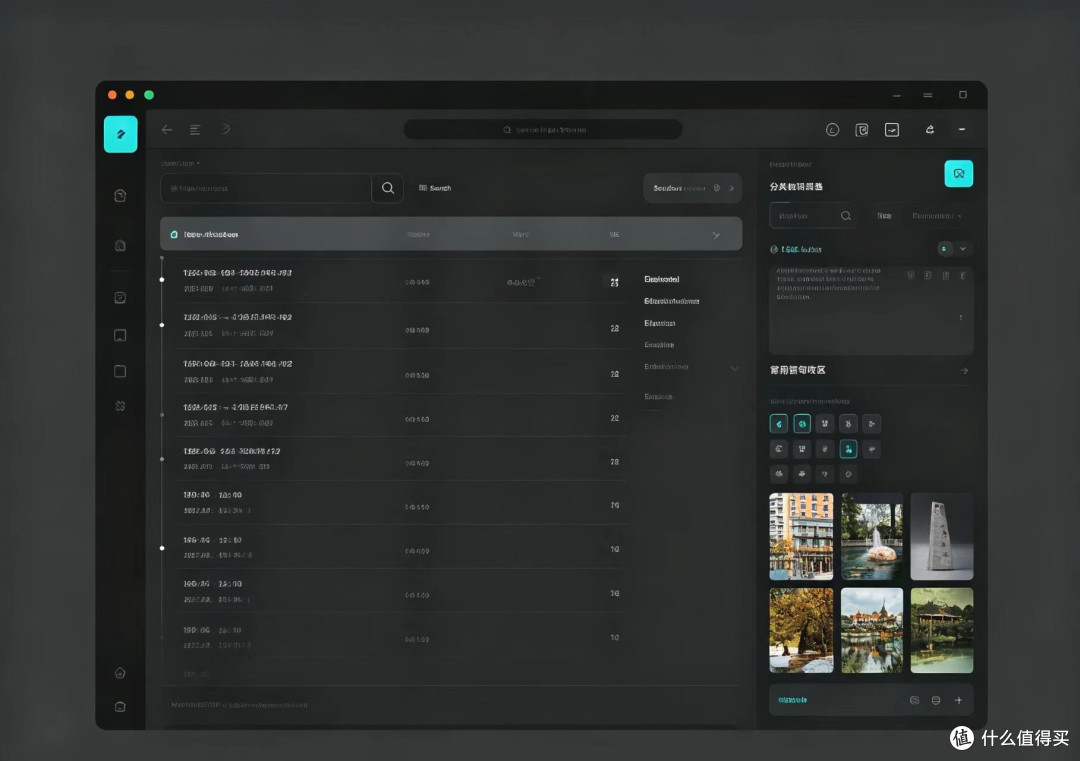Open the first sidebar icon below the logo
Image resolution: width=1080 pixels, height=761 pixels.
click(120, 196)
